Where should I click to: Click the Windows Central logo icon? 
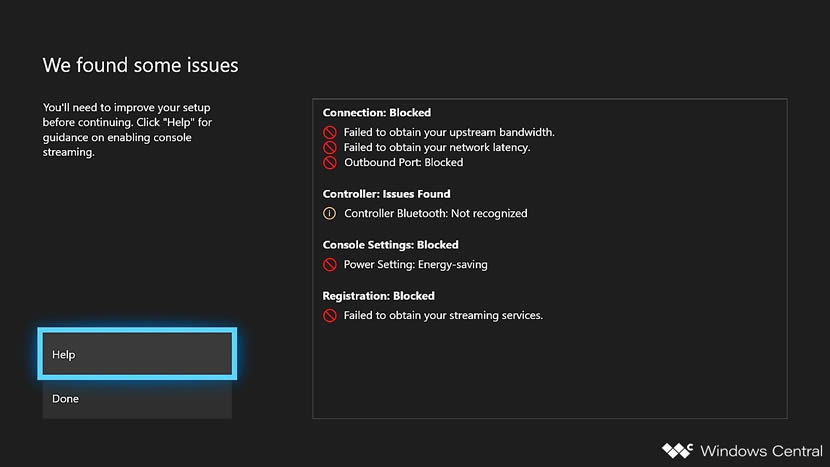point(677,450)
